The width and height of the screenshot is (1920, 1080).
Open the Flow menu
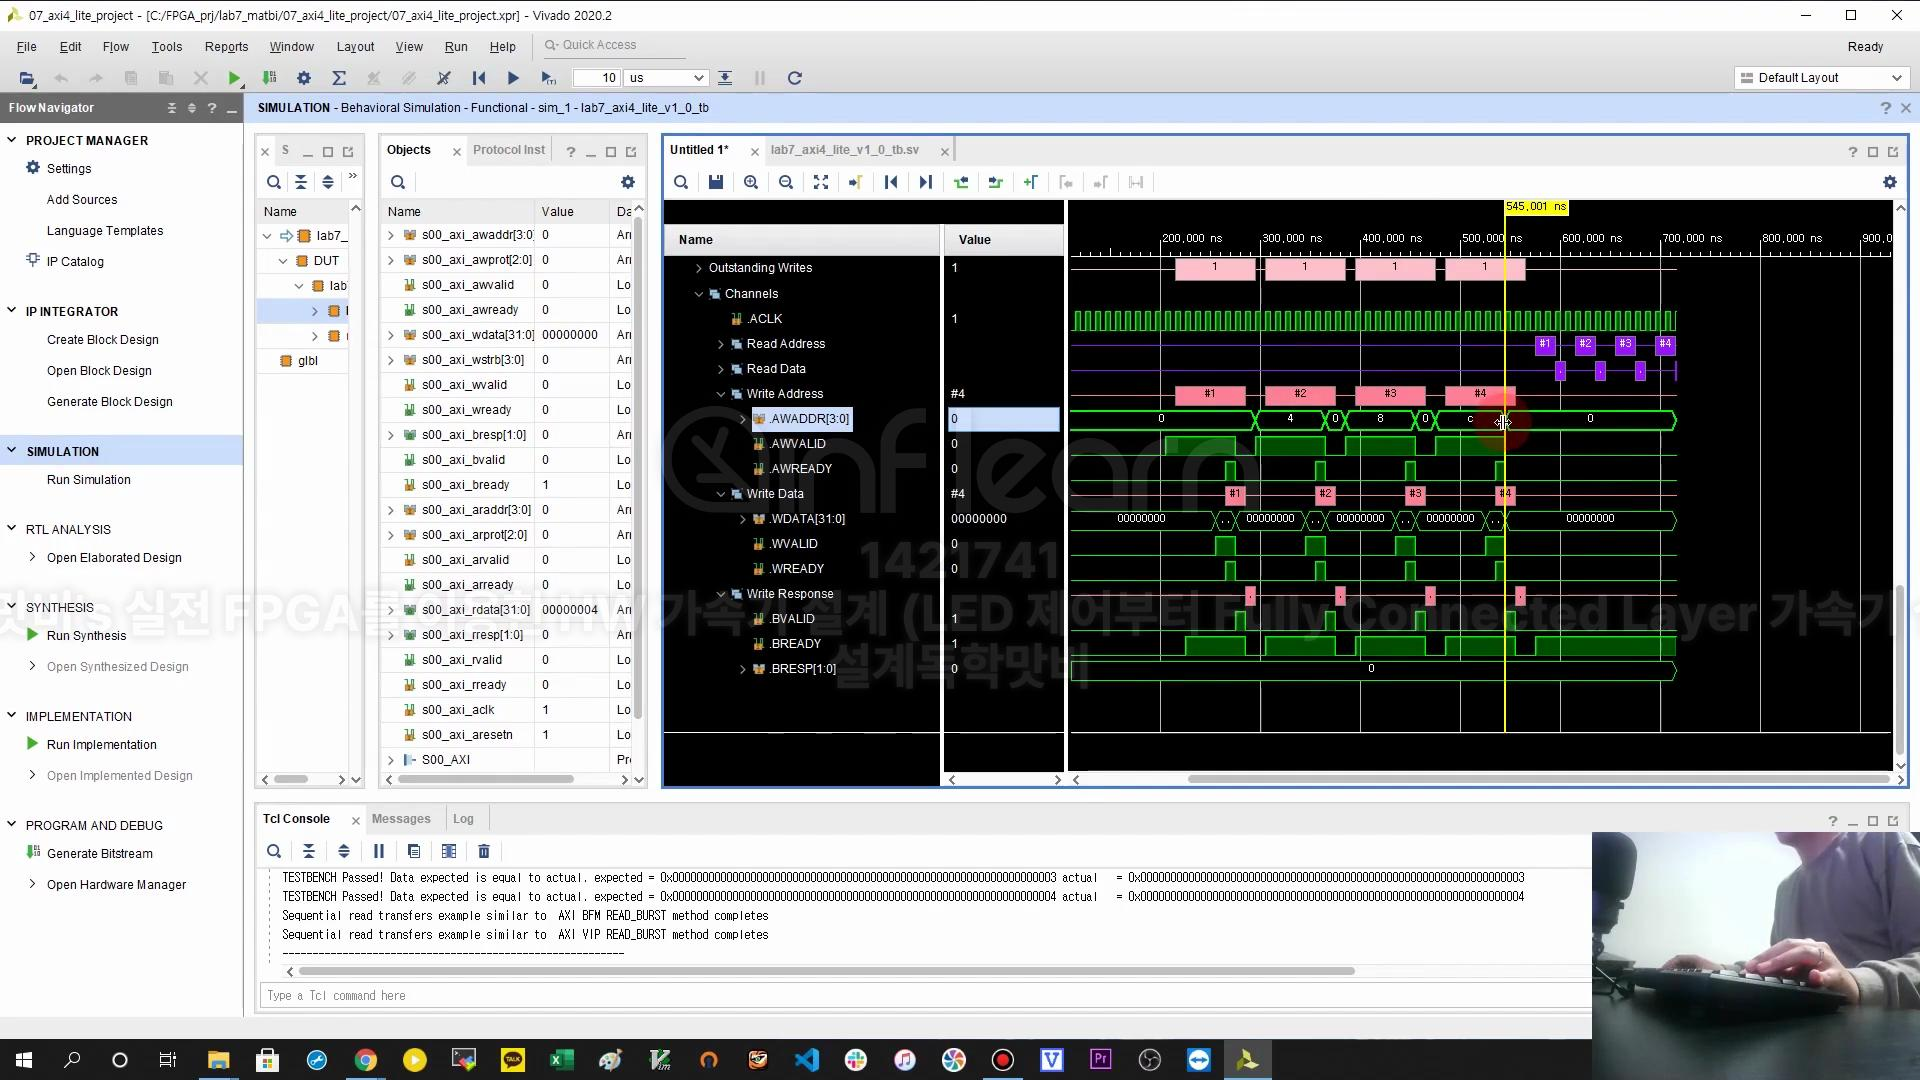pos(116,46)
